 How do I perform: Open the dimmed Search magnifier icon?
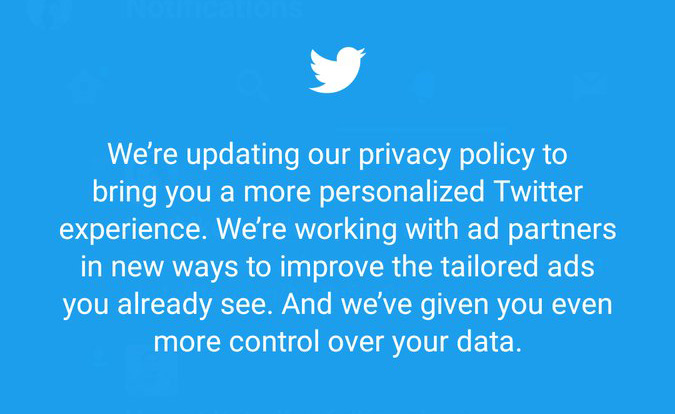coord(252,87)
